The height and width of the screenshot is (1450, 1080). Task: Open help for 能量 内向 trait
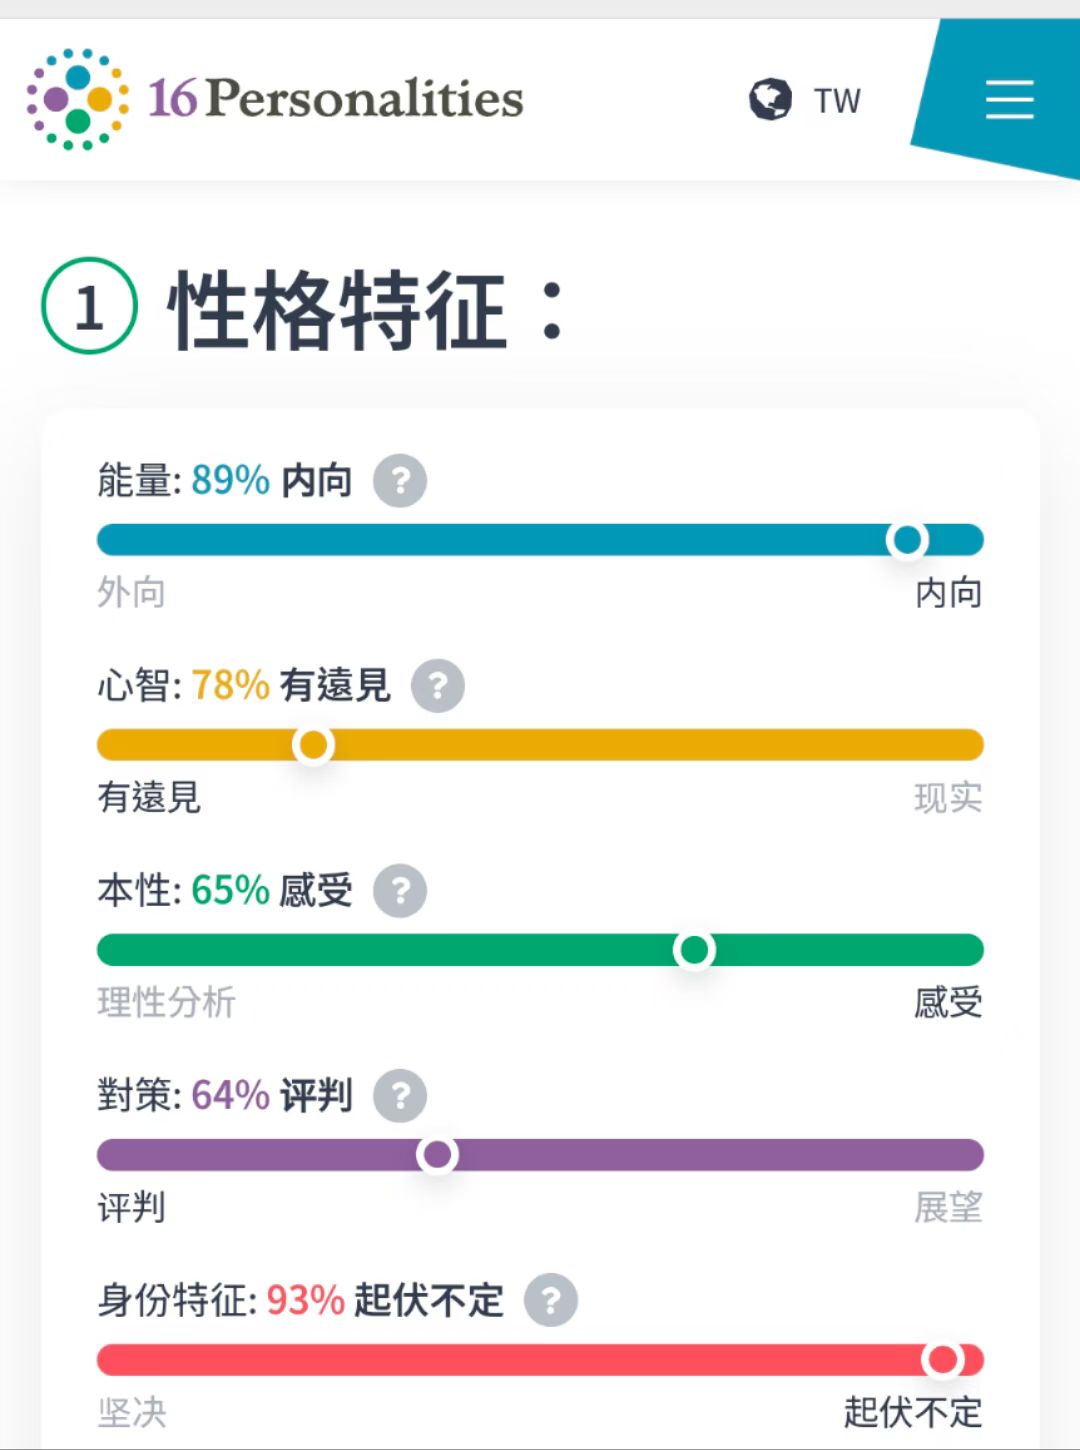pyautogui.click(x=400, y=481)
